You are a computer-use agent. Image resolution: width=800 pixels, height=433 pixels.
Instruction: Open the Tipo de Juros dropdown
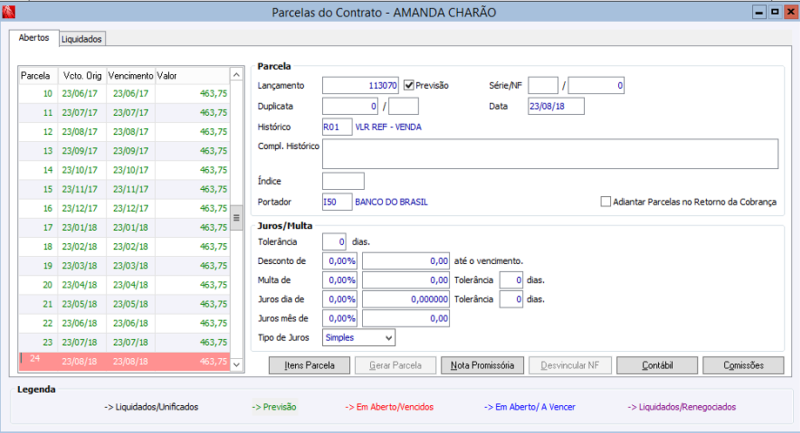pos(359,337)
